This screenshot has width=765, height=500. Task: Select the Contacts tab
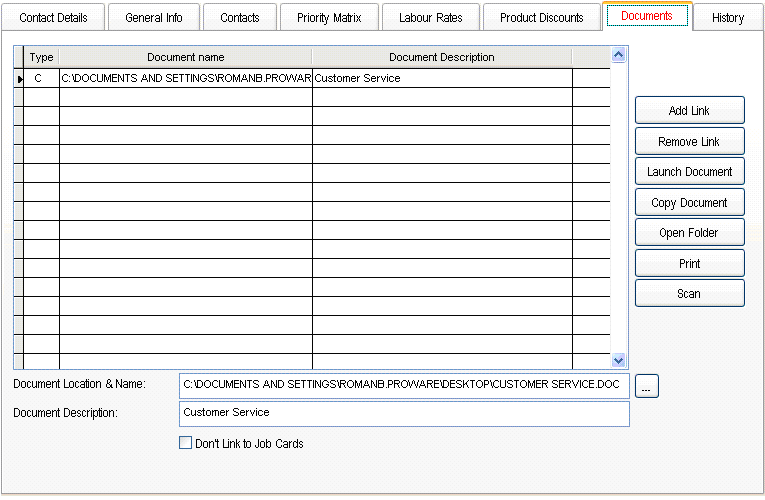240,18
